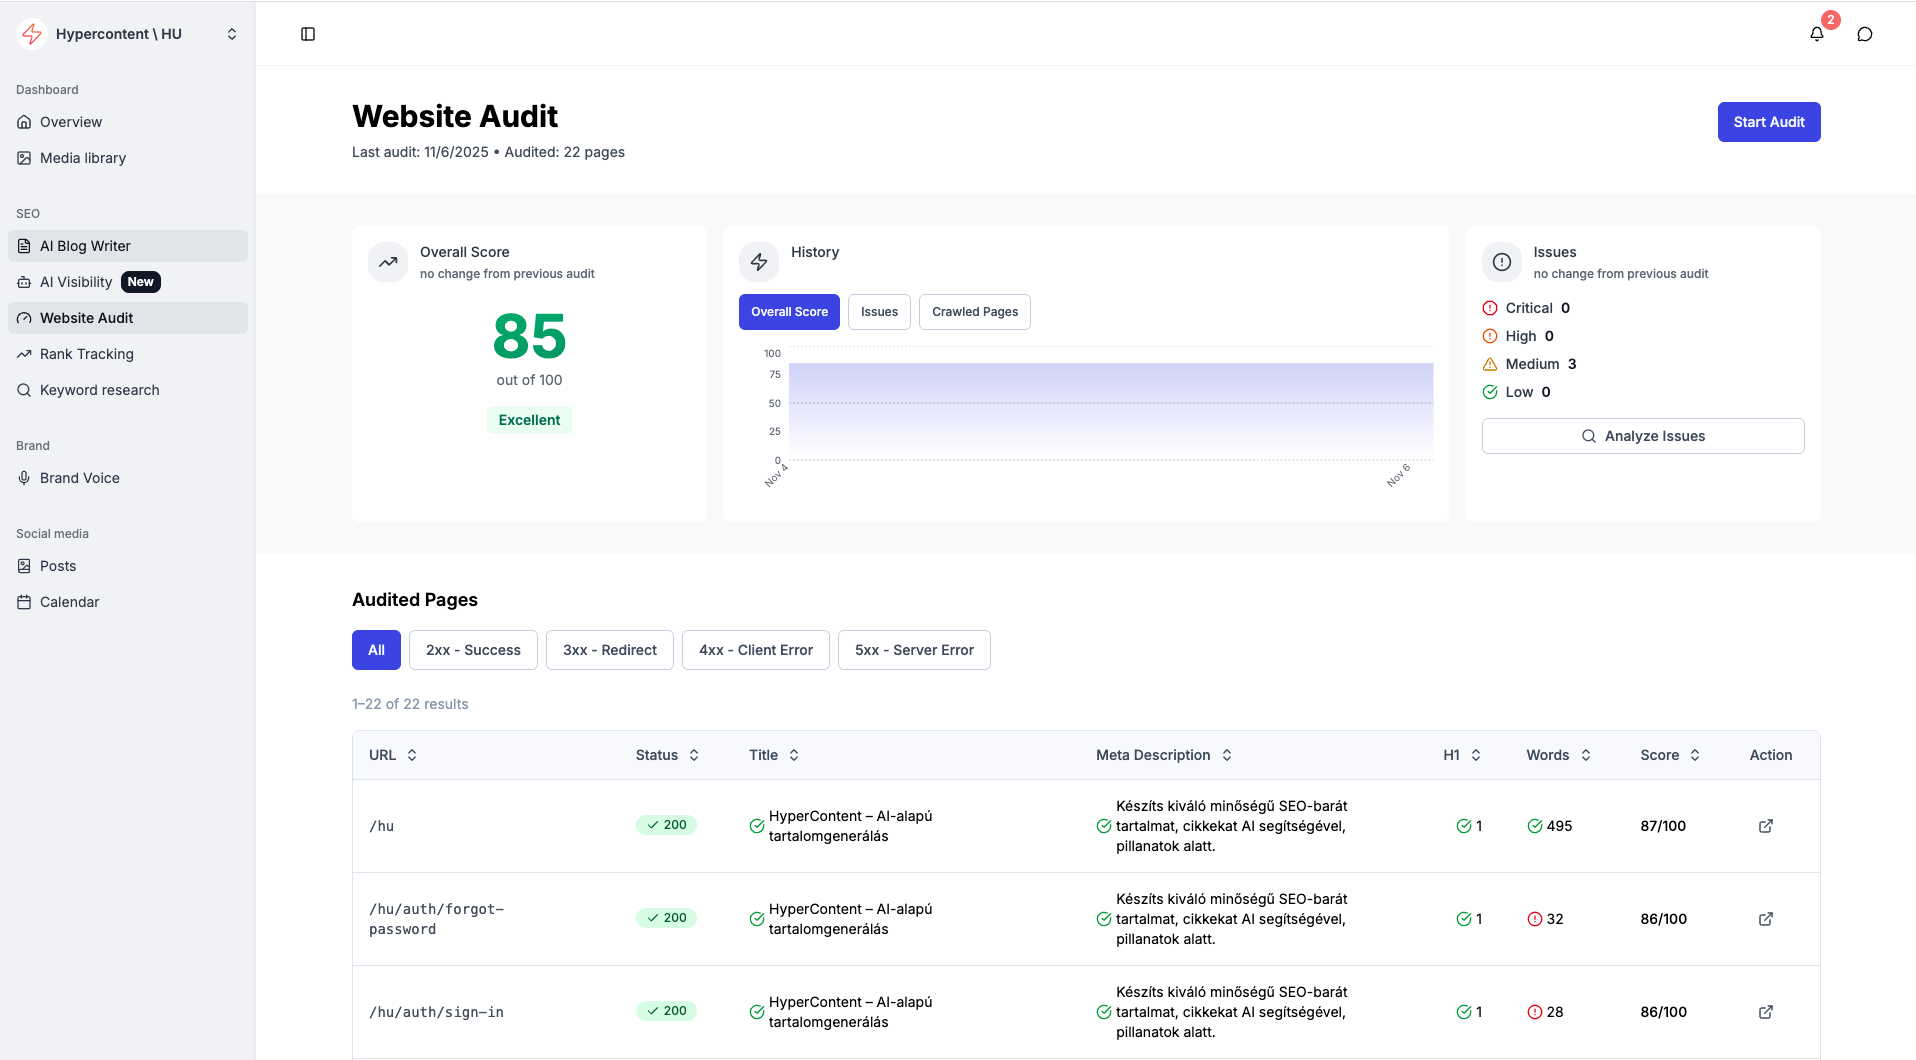Image resolution: width=1916 pixels, height=1060 pixels.
Task: Select the AI Blog Writer icon
Action: 24,246
